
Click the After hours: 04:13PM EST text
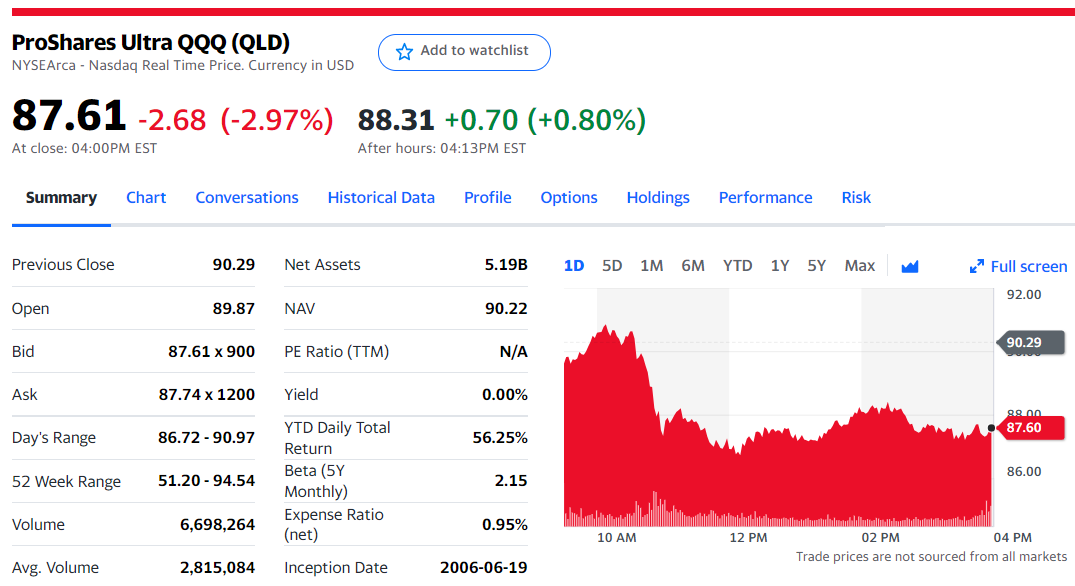pos(442,148)
